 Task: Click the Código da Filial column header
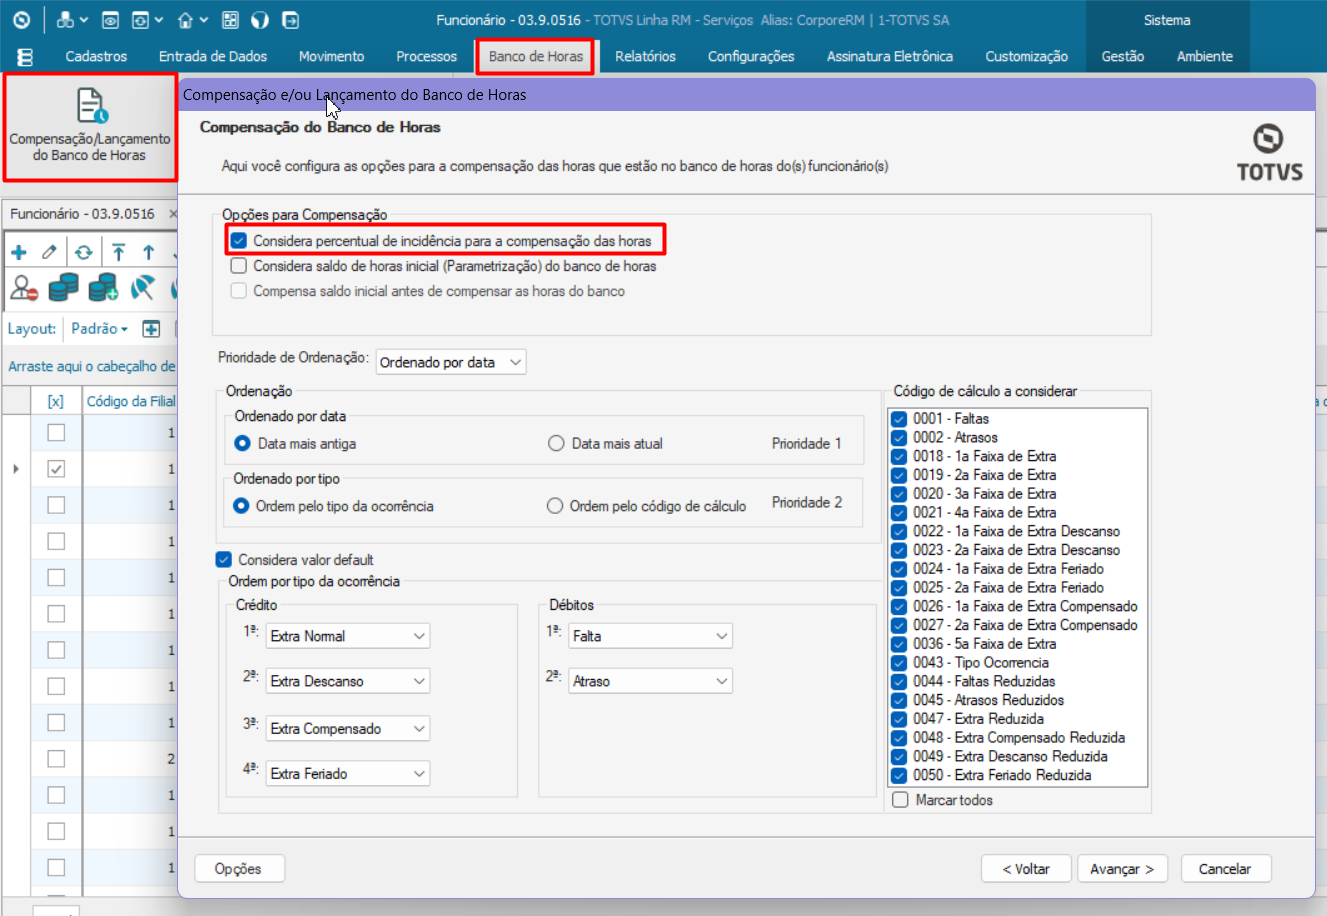tap(130, 401)
